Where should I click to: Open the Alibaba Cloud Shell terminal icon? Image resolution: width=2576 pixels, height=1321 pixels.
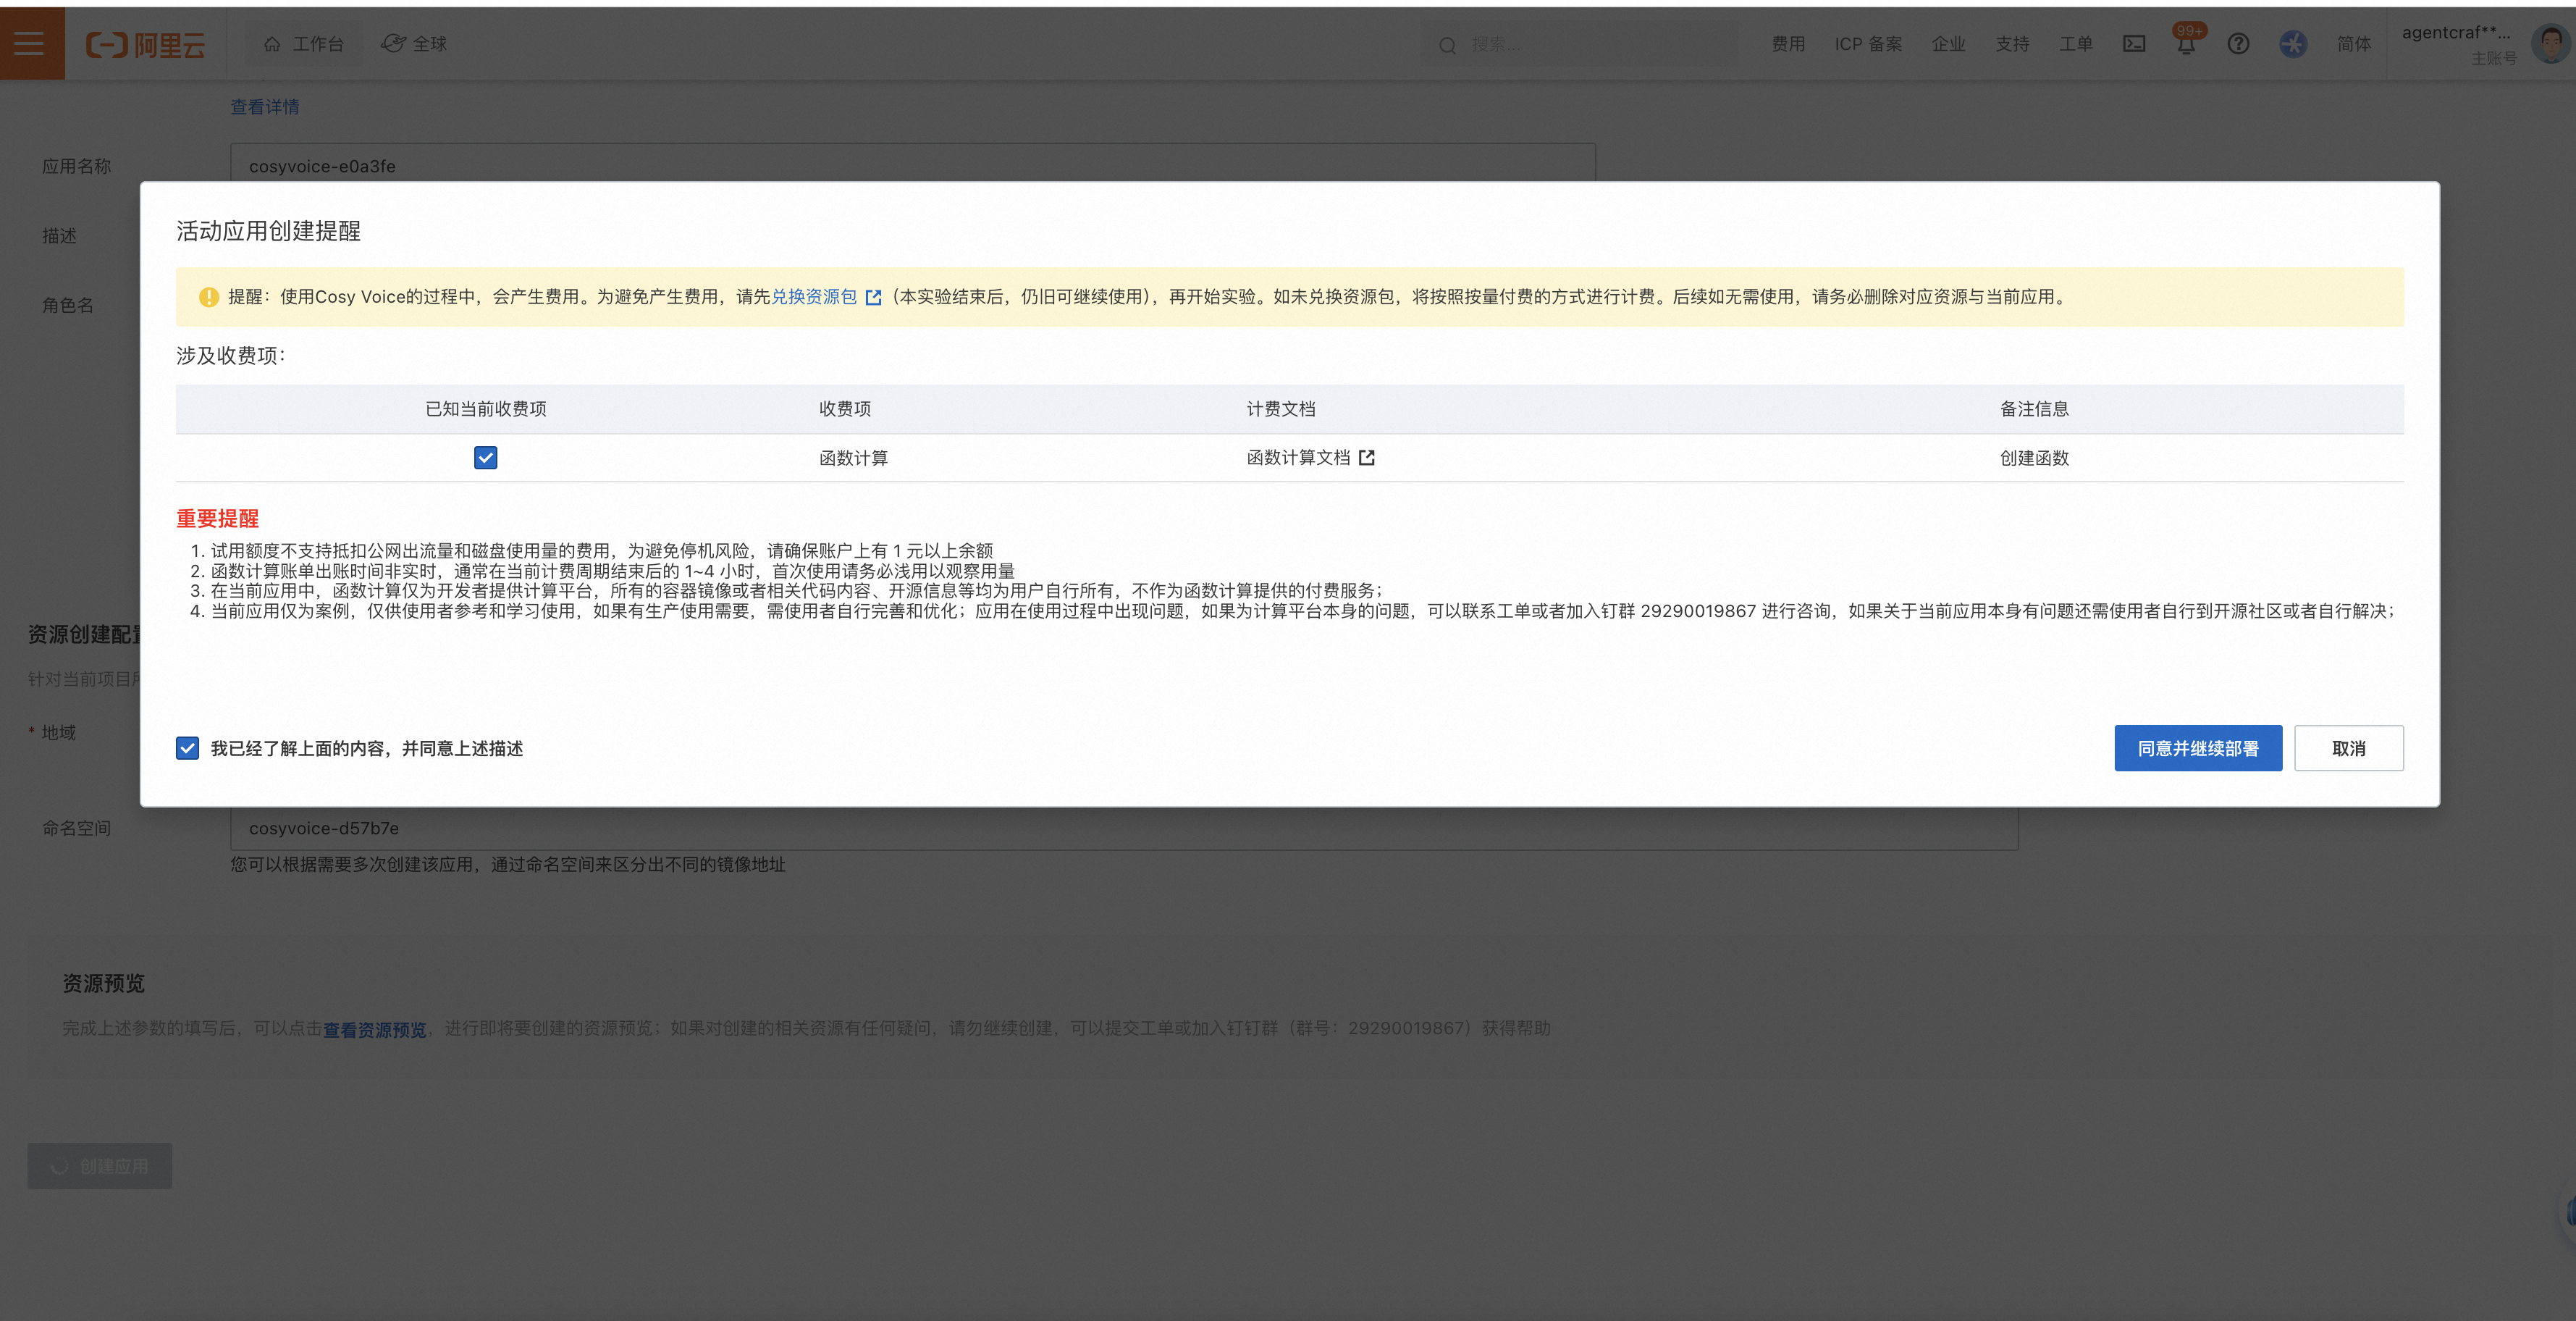point(2134,43)
